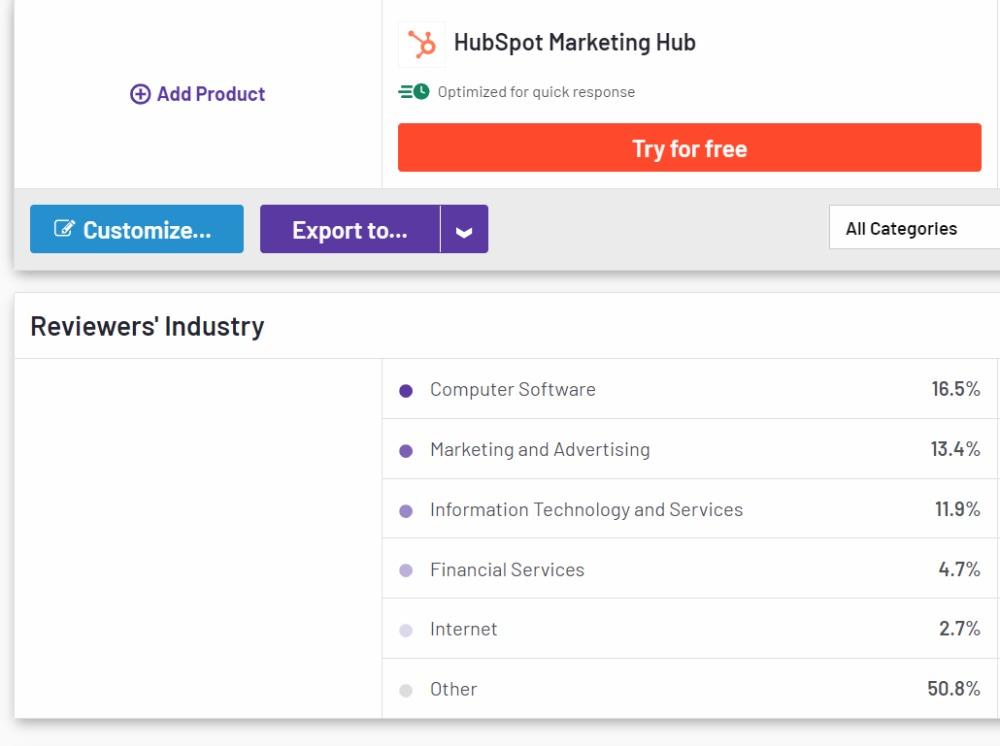This screenshot has height=746, width=1000.
Task: Open the HubSpot Marketing Hub product title
Action: click(575, 43)
